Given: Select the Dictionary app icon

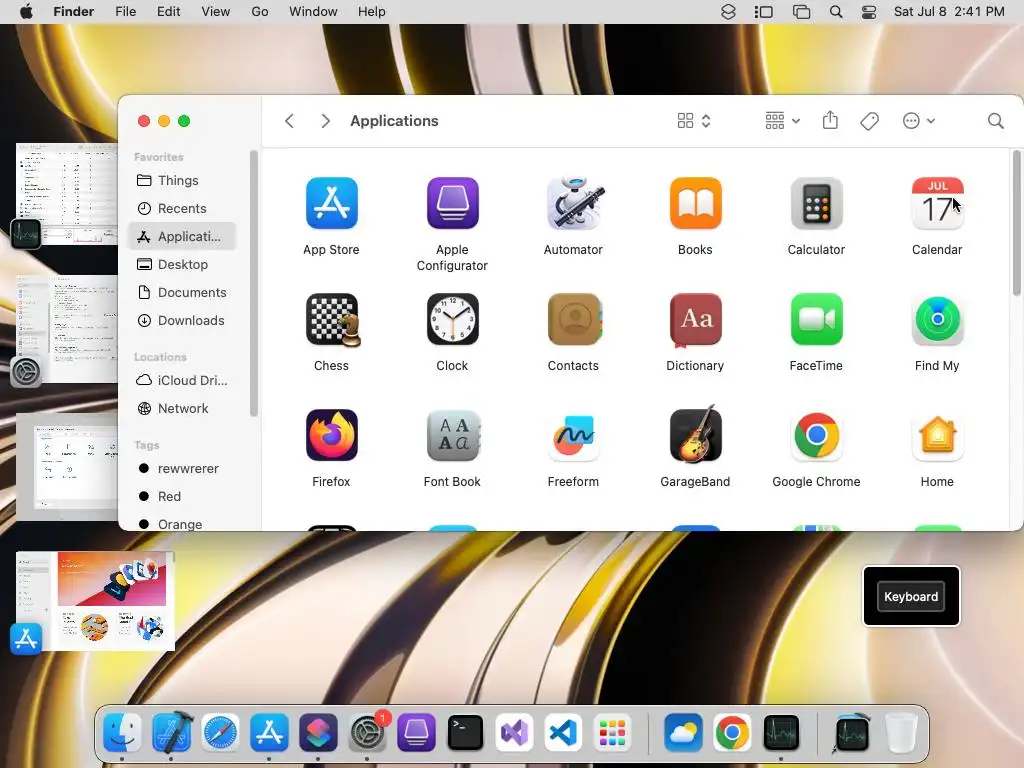Looking at the screenshot, I should point(695,319).
